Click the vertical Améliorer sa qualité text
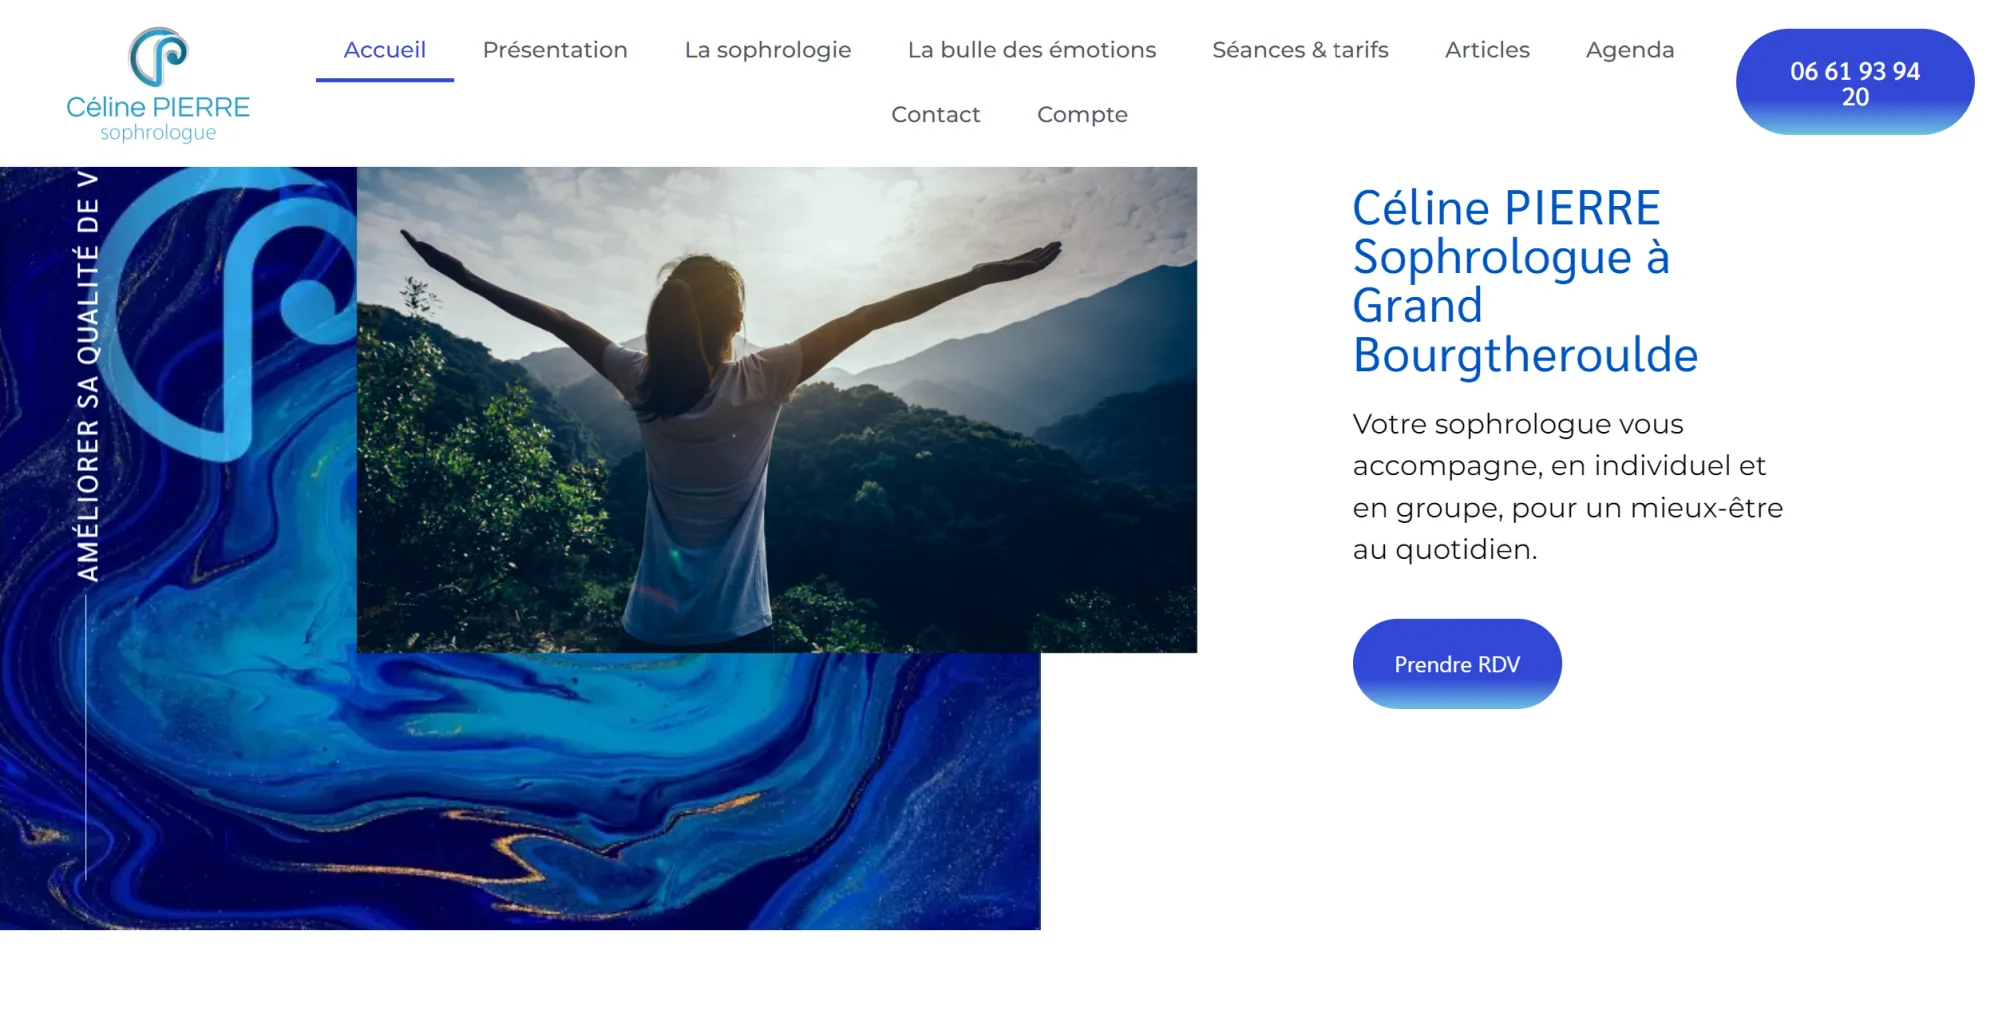 tap(88, 375)
